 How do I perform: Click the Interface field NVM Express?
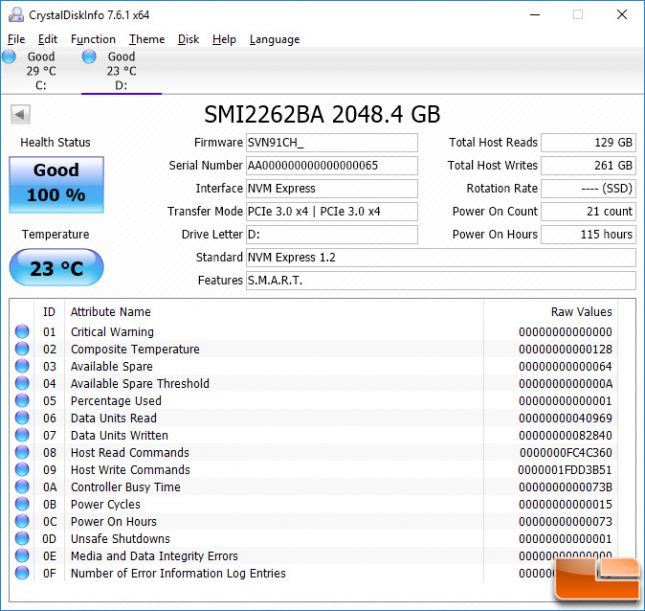pos(332,188)
